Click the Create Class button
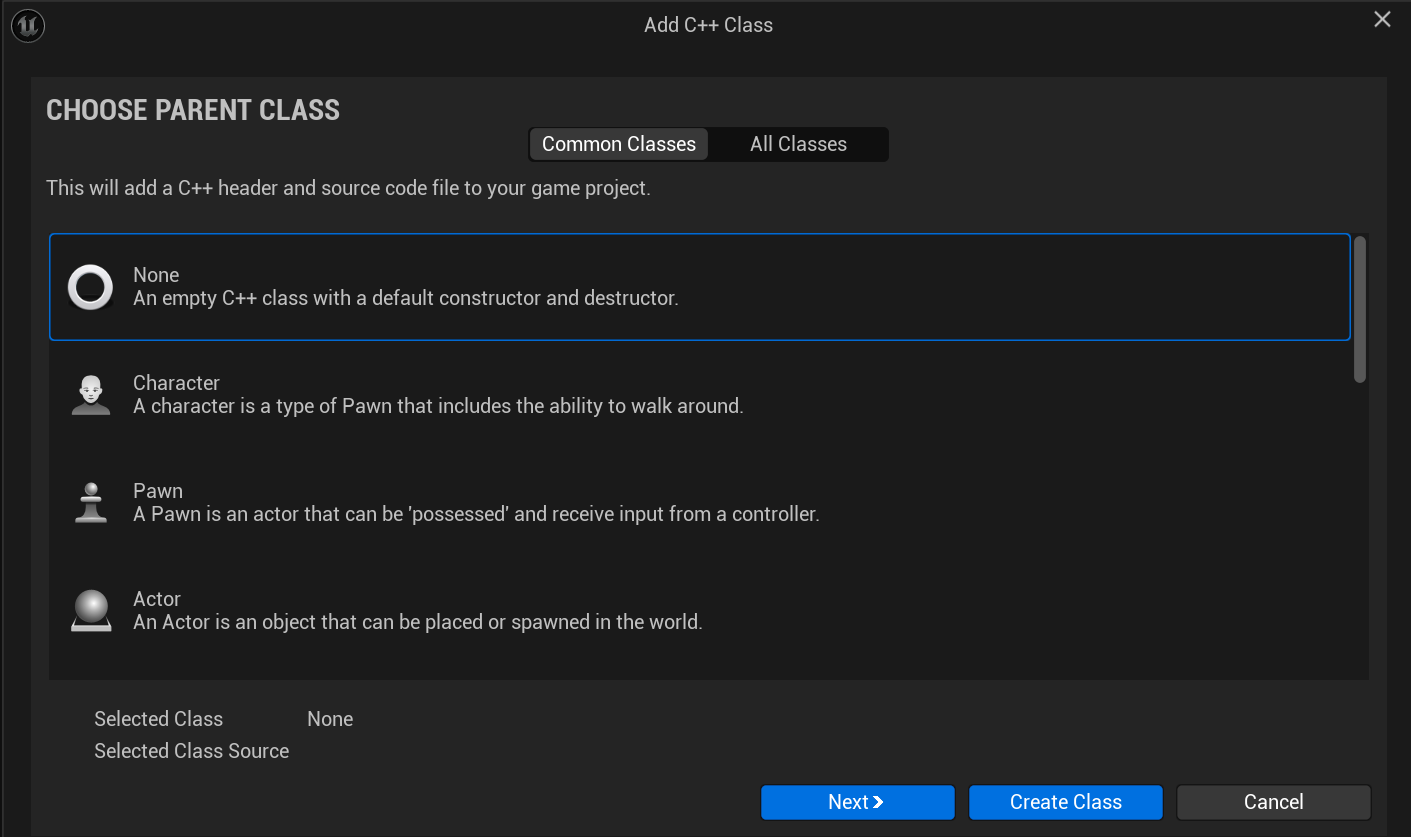The width and height of the screenshot is (1411, 837). pyautogui.click(x=1065, y=802)
